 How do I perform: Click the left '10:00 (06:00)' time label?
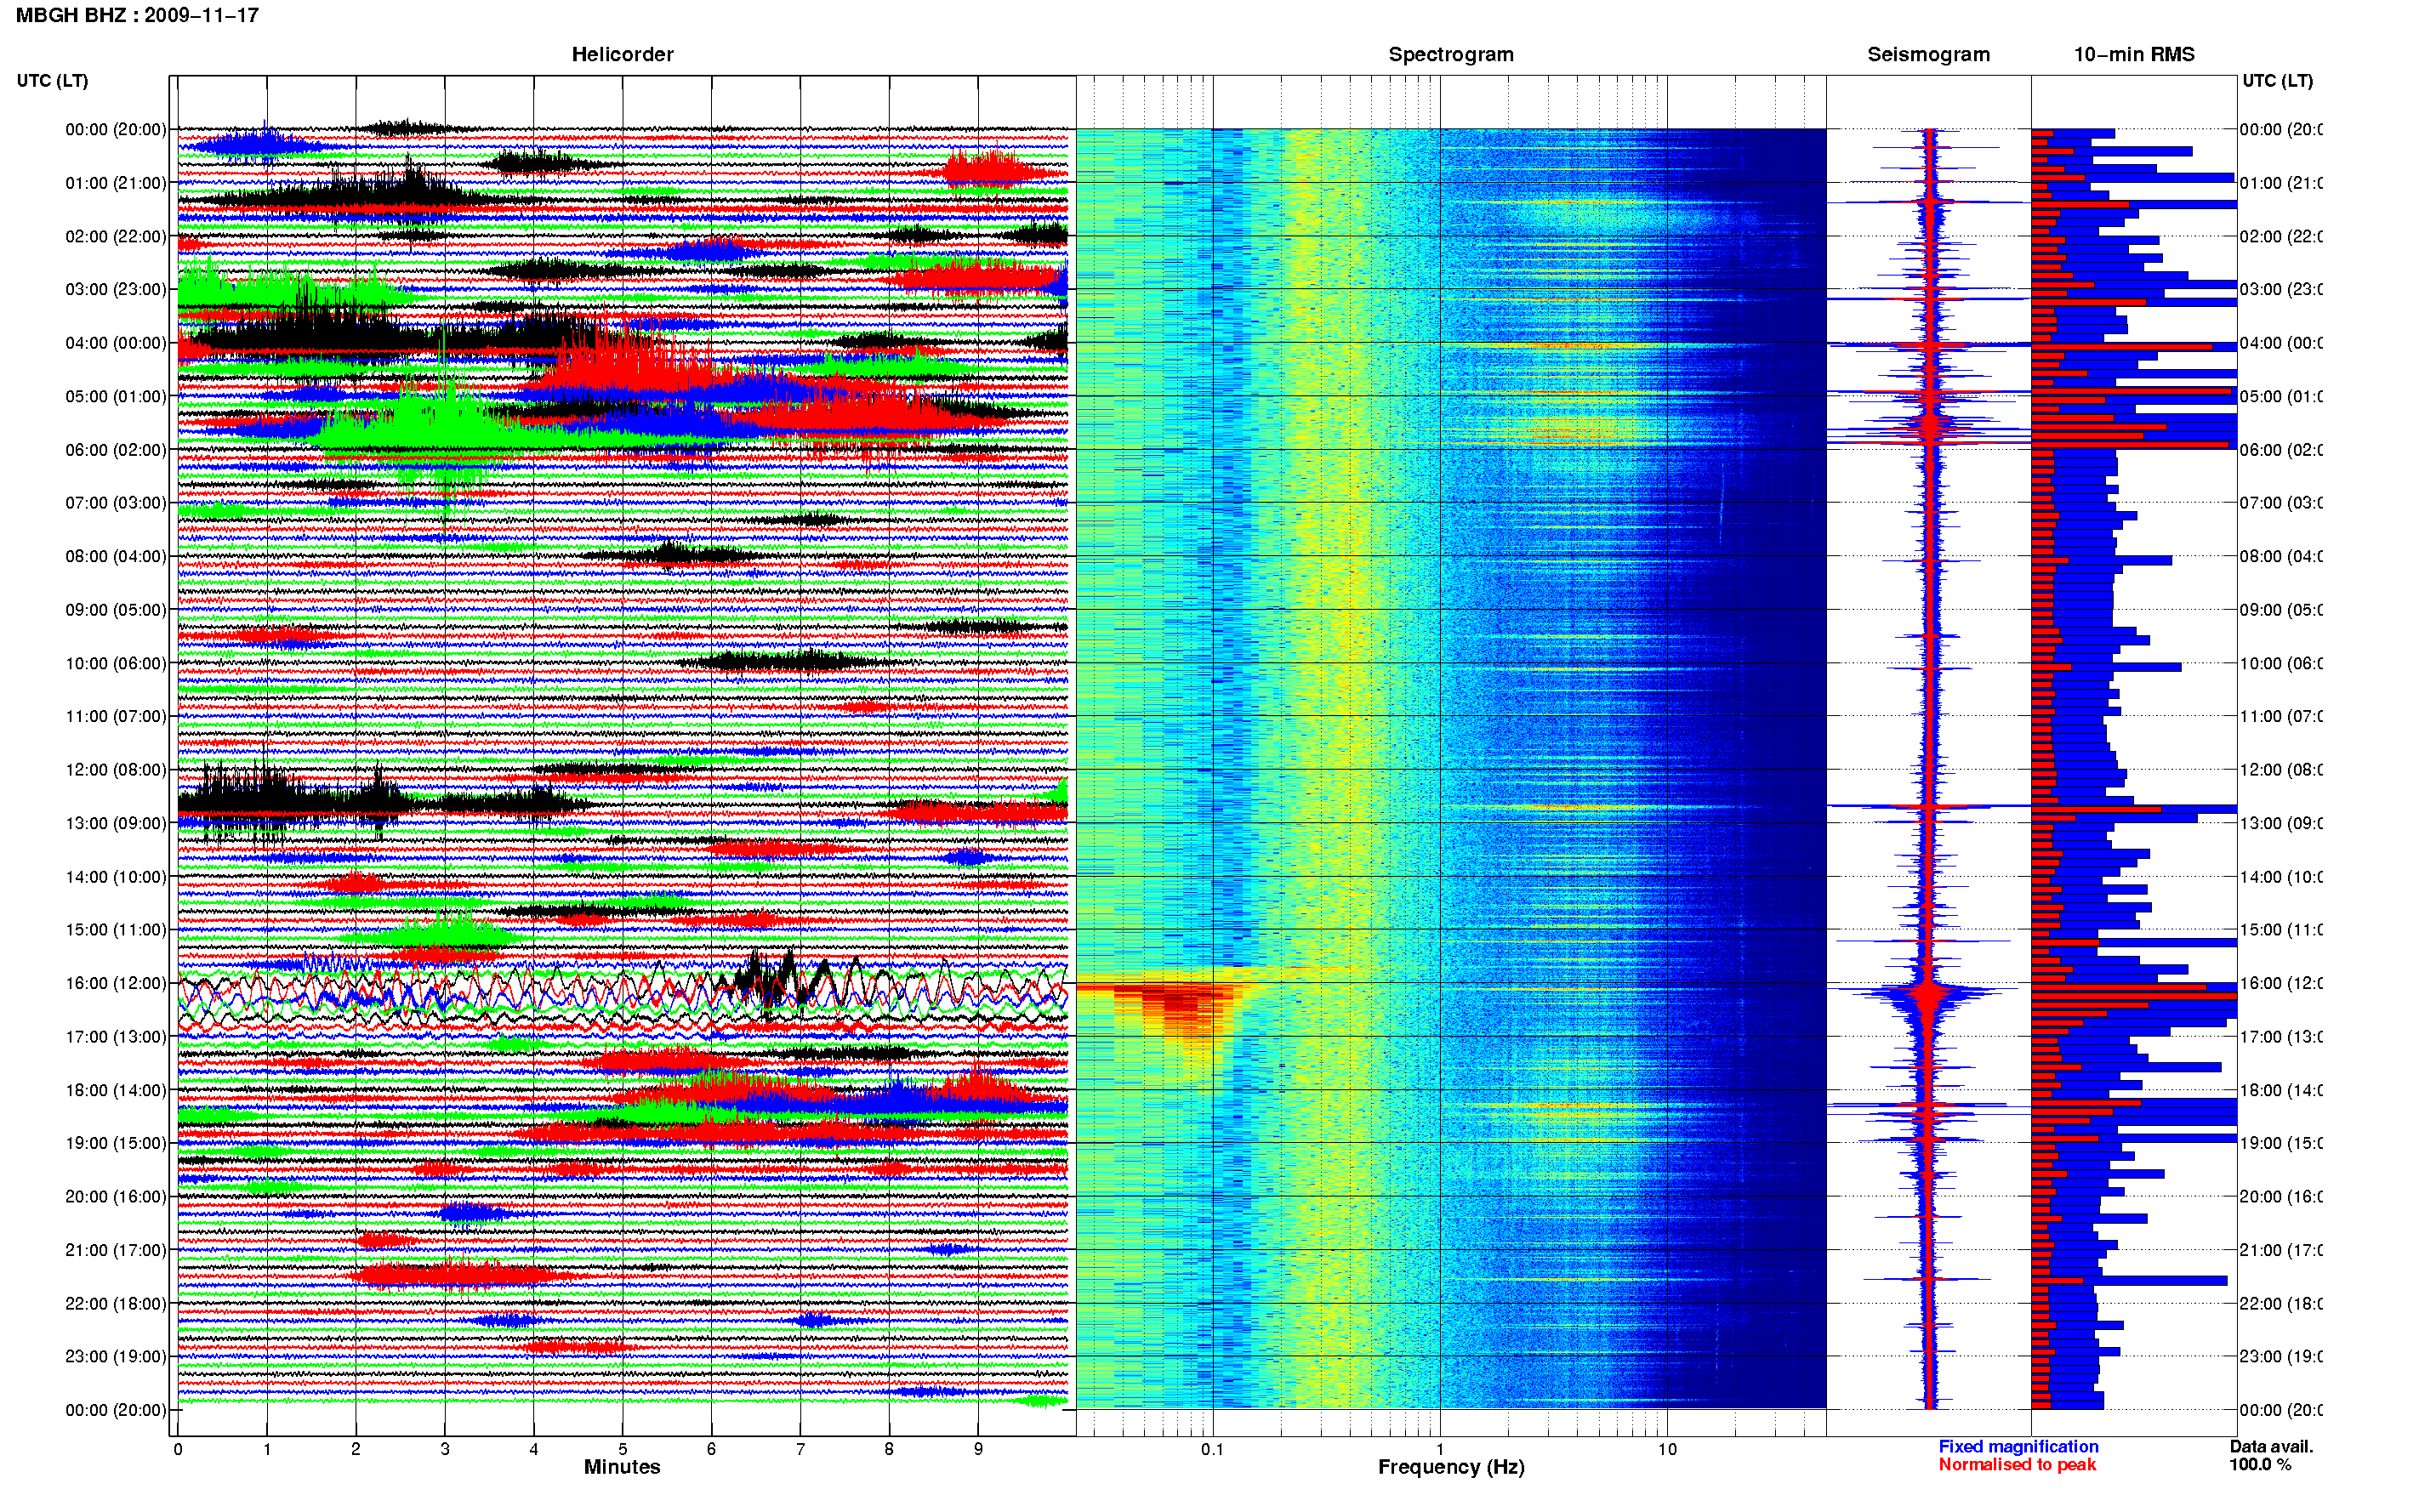[x=116, y=663]
